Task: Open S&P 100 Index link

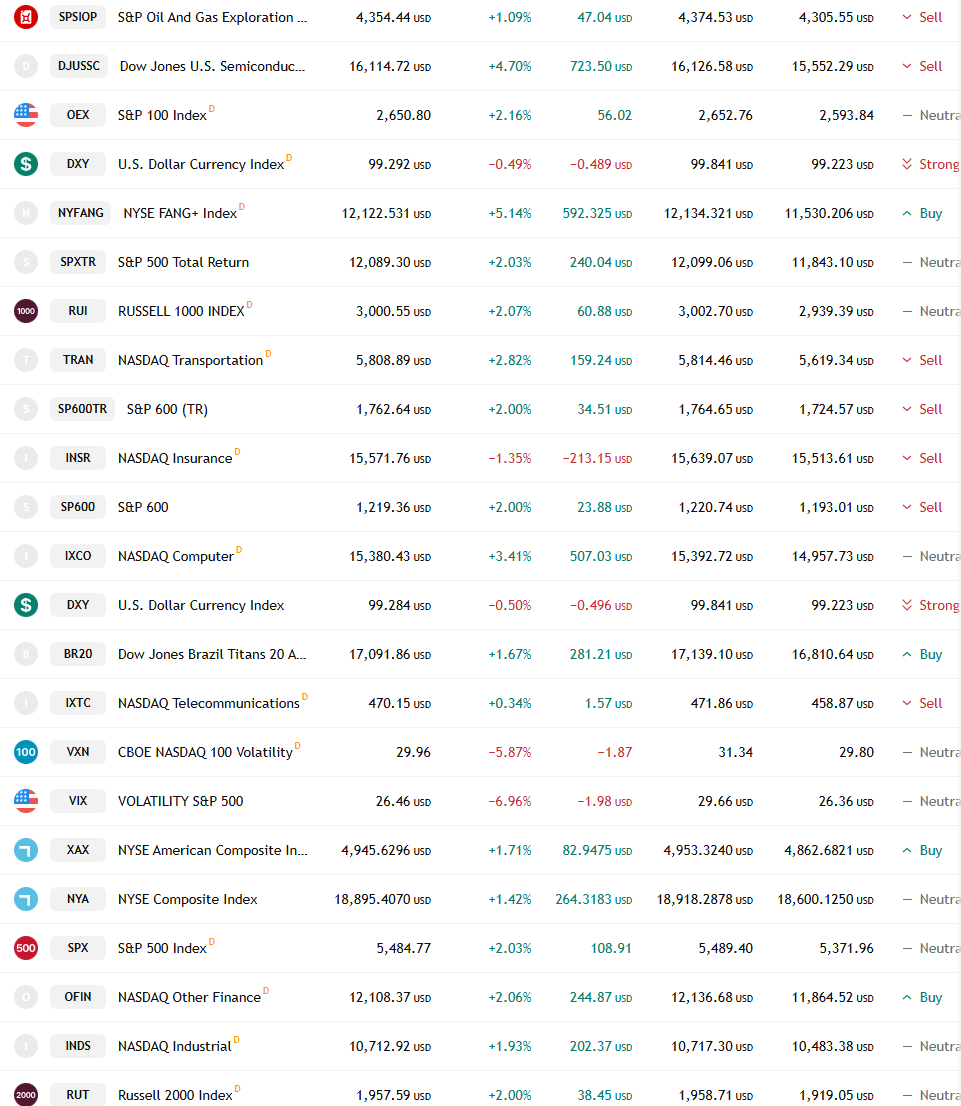Action: click(x=162, y=115)
